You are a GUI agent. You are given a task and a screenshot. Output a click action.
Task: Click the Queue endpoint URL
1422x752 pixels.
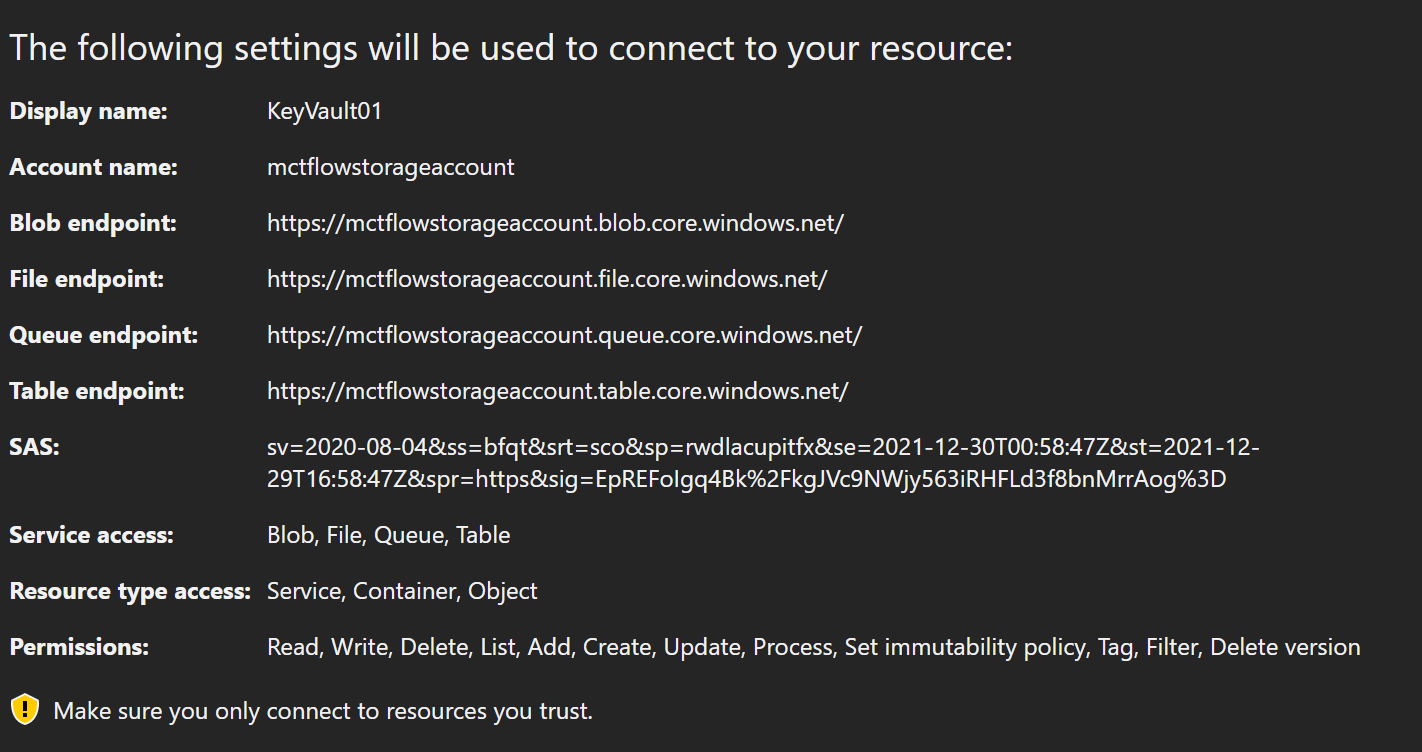pyautogui.click(x=564, y=335)
